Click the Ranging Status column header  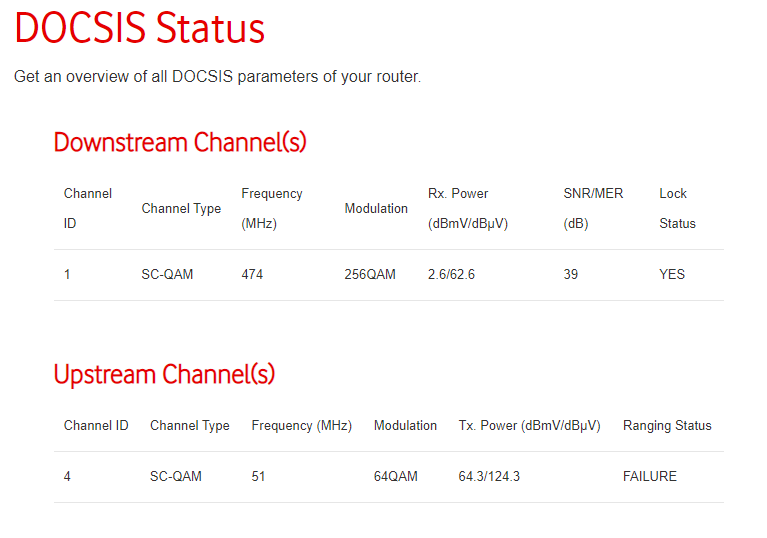(667, 426)
